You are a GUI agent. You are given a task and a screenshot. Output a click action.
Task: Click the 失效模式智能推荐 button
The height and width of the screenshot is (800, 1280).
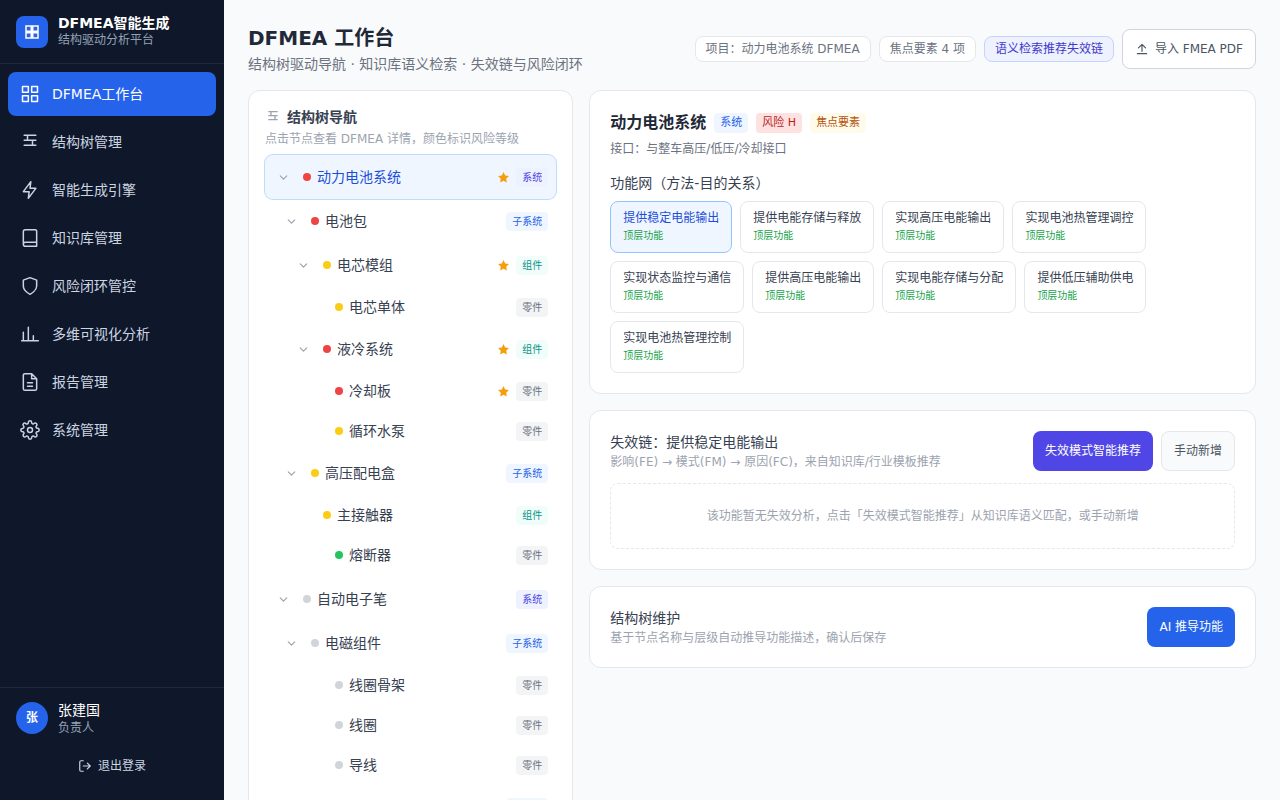pos(1093,451)
